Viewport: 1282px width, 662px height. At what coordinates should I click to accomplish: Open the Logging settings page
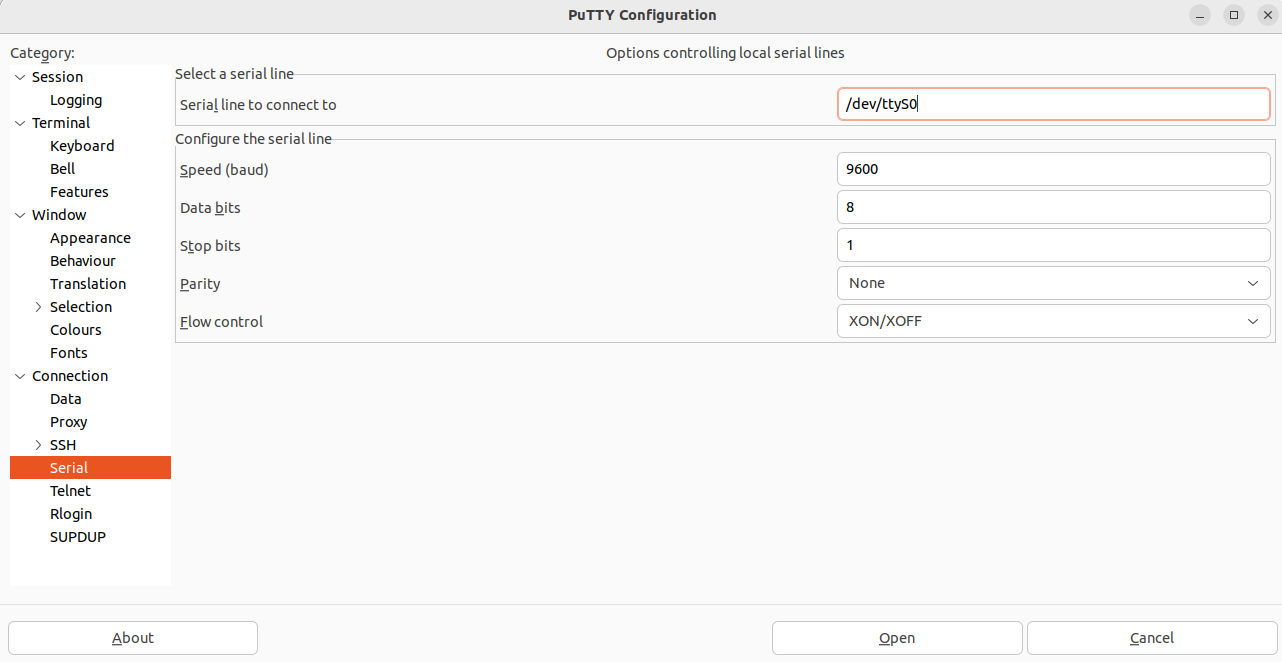coord(76,100)
